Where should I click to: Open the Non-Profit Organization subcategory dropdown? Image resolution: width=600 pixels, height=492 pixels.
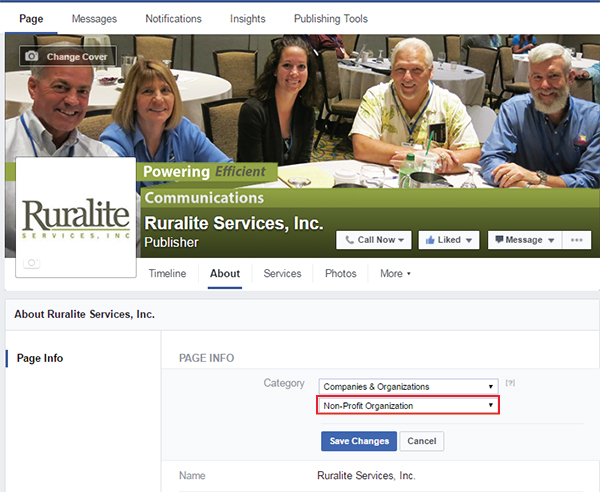(x=408, y=405)
